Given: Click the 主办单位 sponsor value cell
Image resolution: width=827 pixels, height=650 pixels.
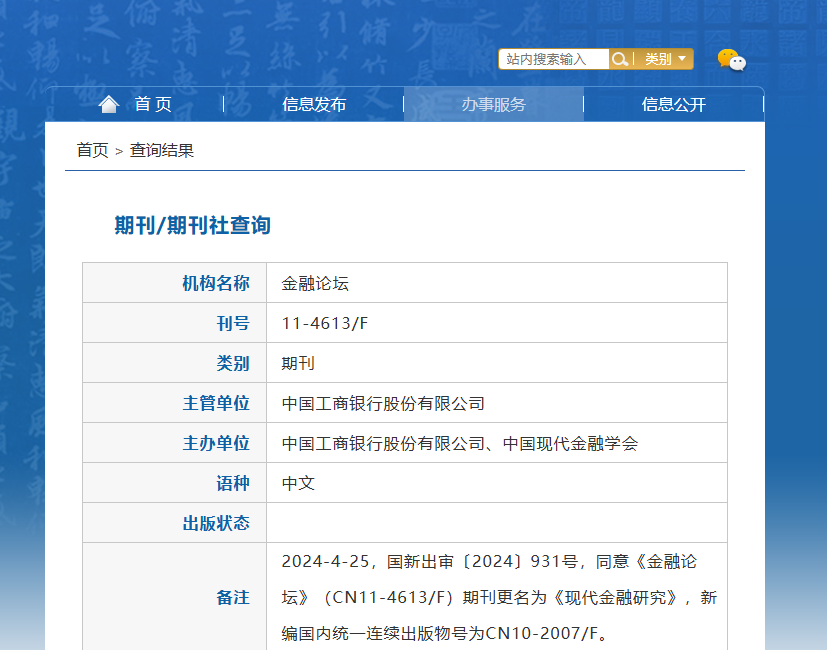Looking at the screenshot, I should pyautogui.click(x=497, y=443).
